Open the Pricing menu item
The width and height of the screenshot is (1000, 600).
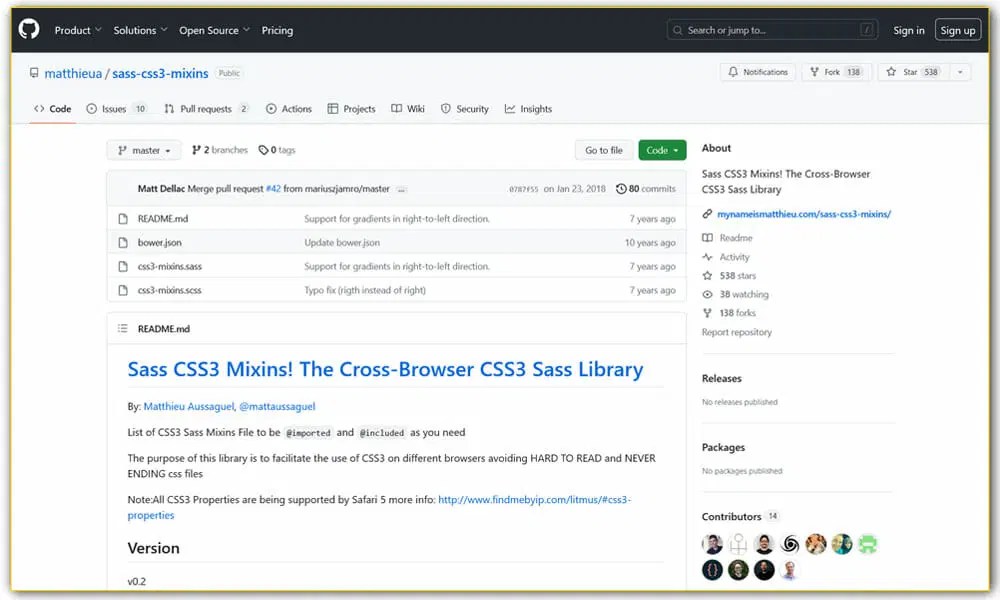coord(277,30)
